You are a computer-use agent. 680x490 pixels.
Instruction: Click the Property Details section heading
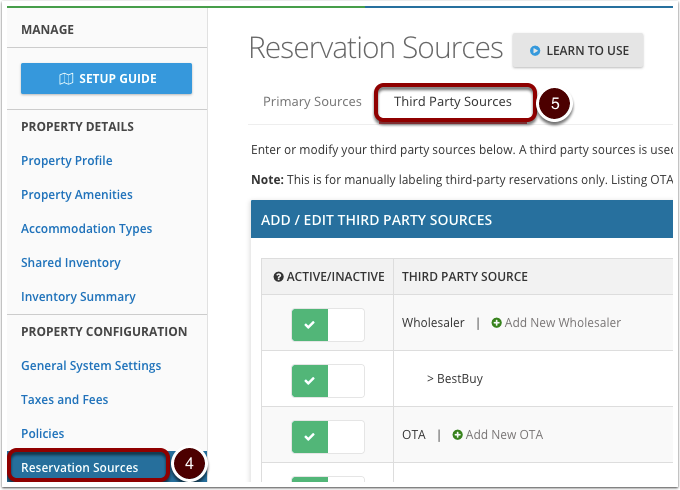[x=78, y=127]
